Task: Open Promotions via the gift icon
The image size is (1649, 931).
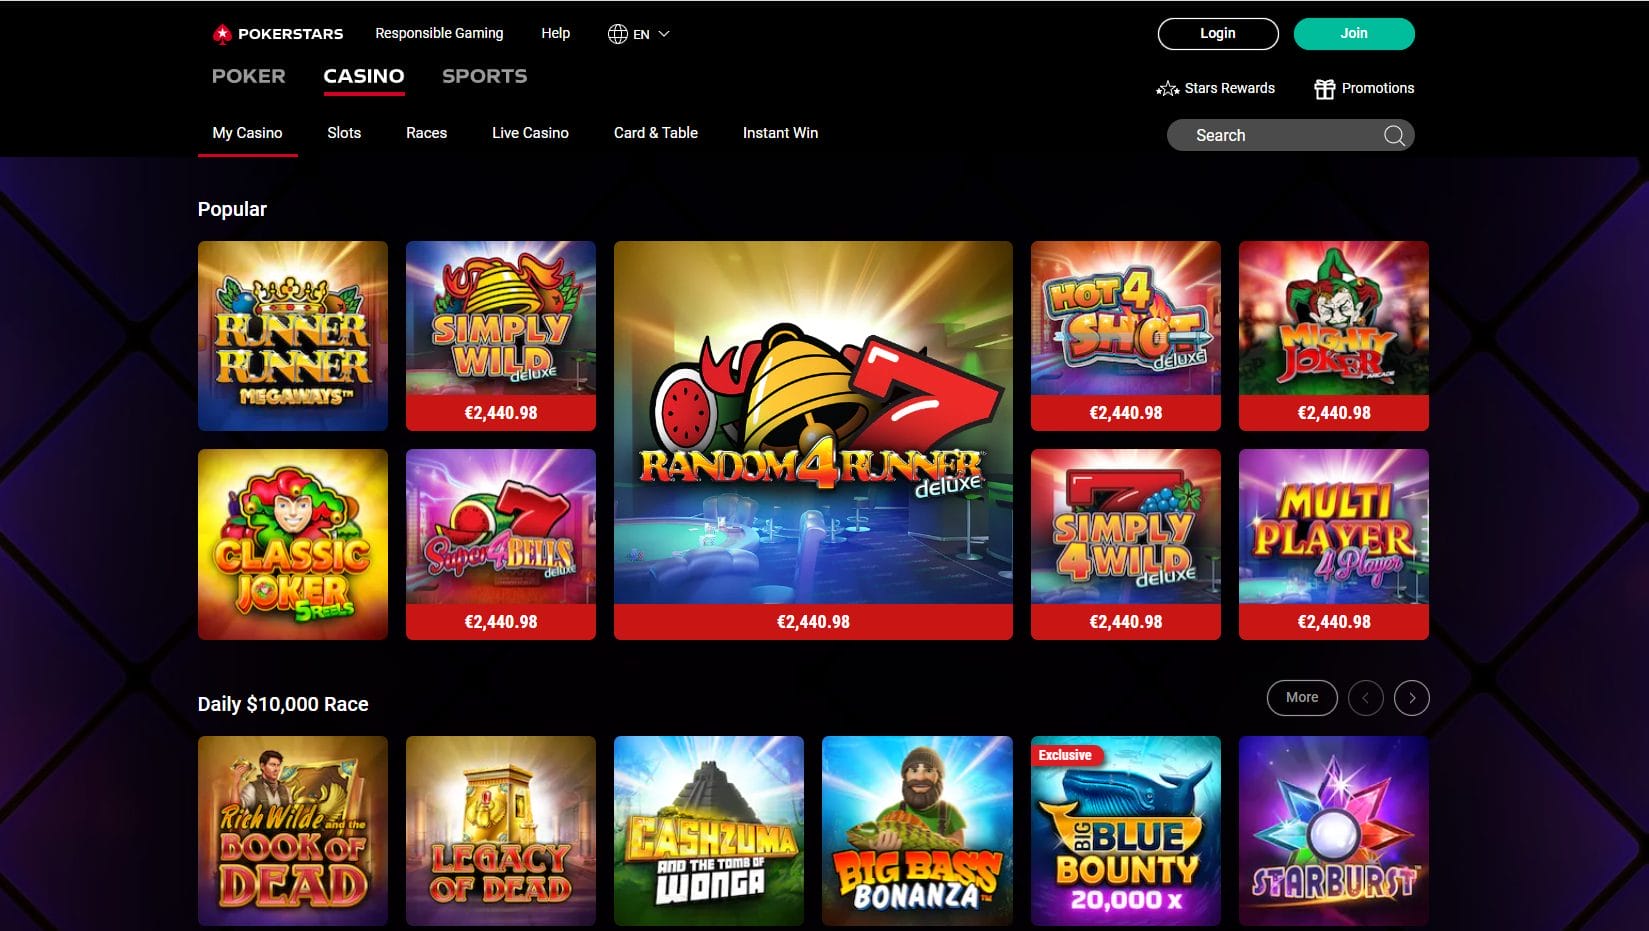Action: pyautogui.click(x=1324, y=88)
